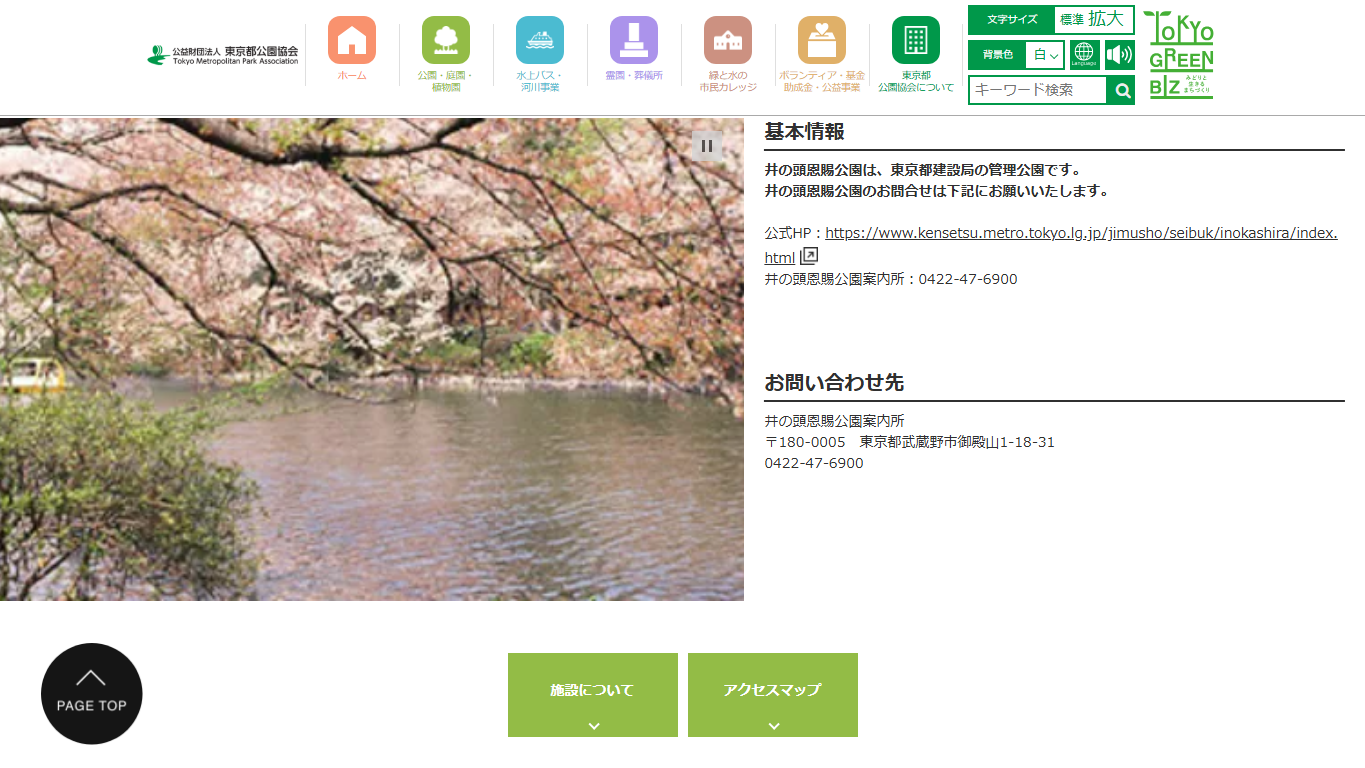Click the Tokyo Metropolitan Park Association logo
This screenshot has height=768, width=1365.
coord(223,55)
